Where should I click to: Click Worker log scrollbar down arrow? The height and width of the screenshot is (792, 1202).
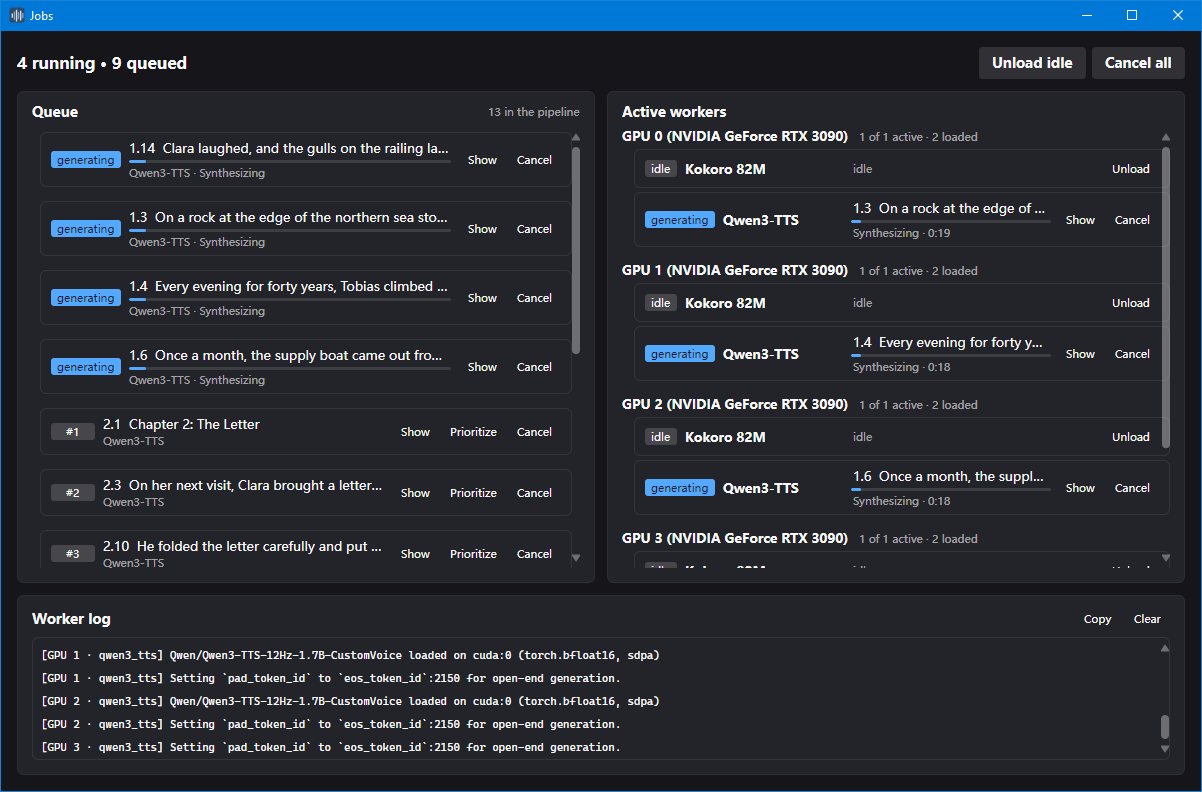coord(1164,749)
